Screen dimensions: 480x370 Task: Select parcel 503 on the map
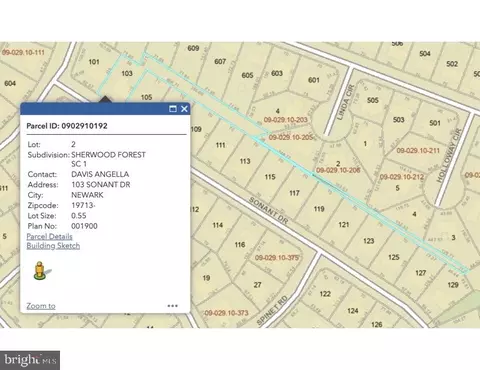[399, 119]
